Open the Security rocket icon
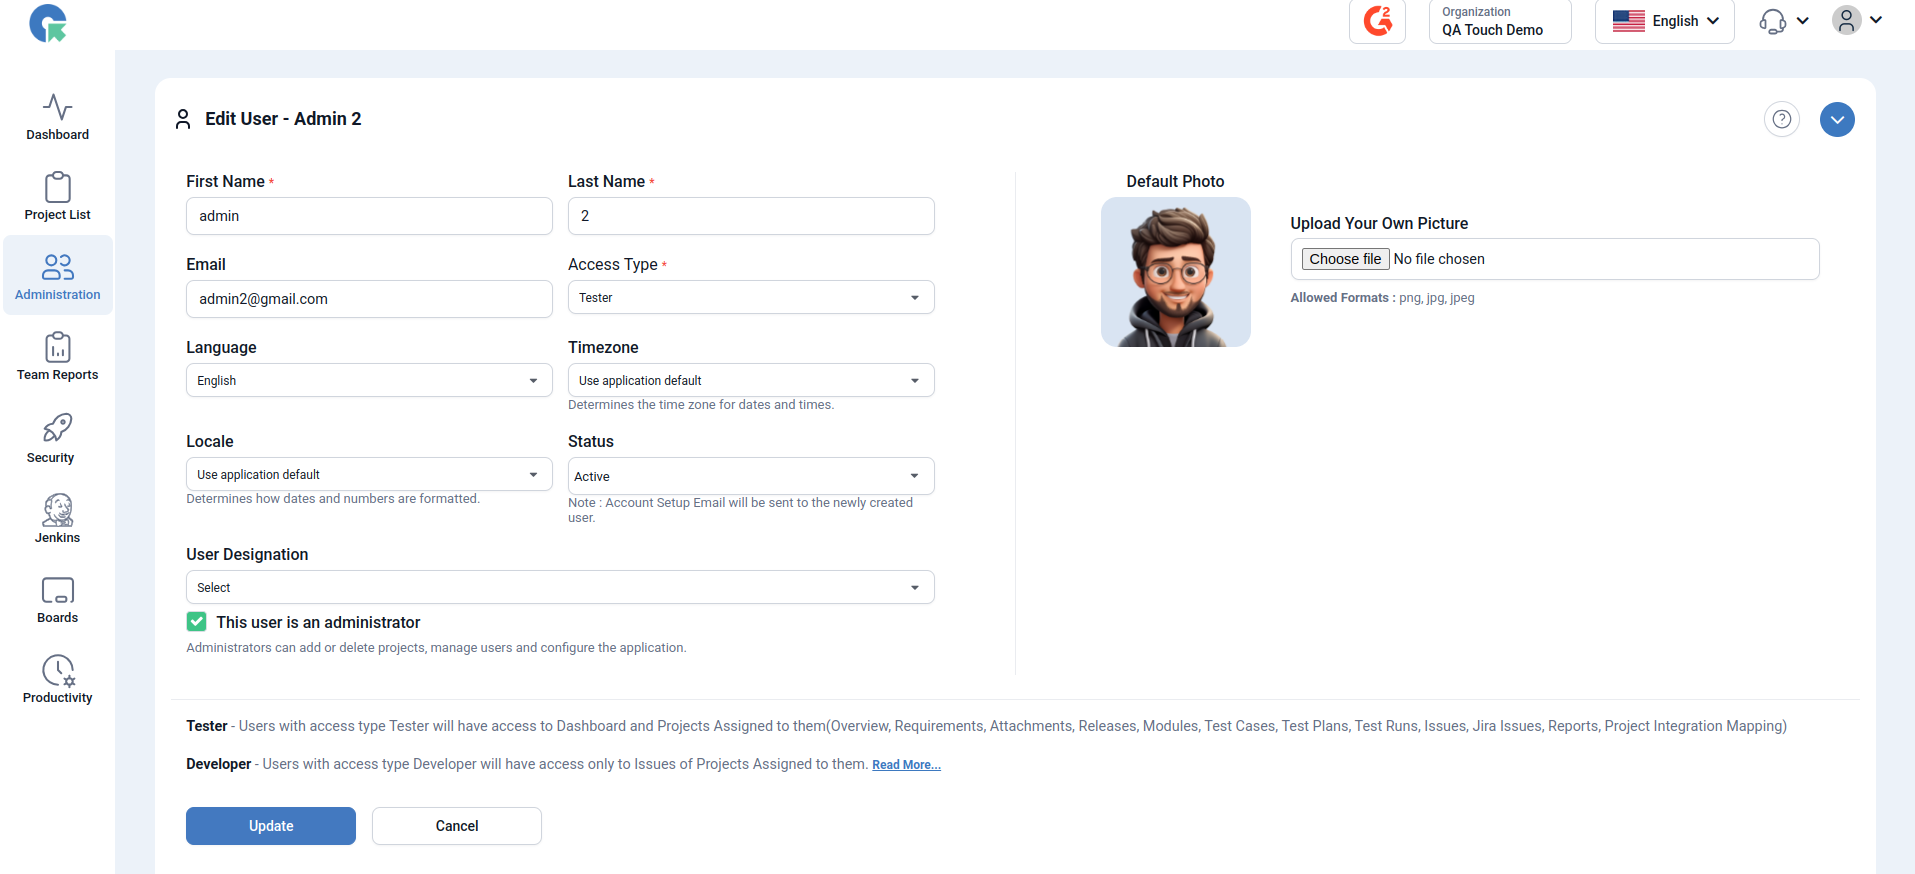Image resolution: width=1915 pixels, height=874 pixels. pos(57,428)
